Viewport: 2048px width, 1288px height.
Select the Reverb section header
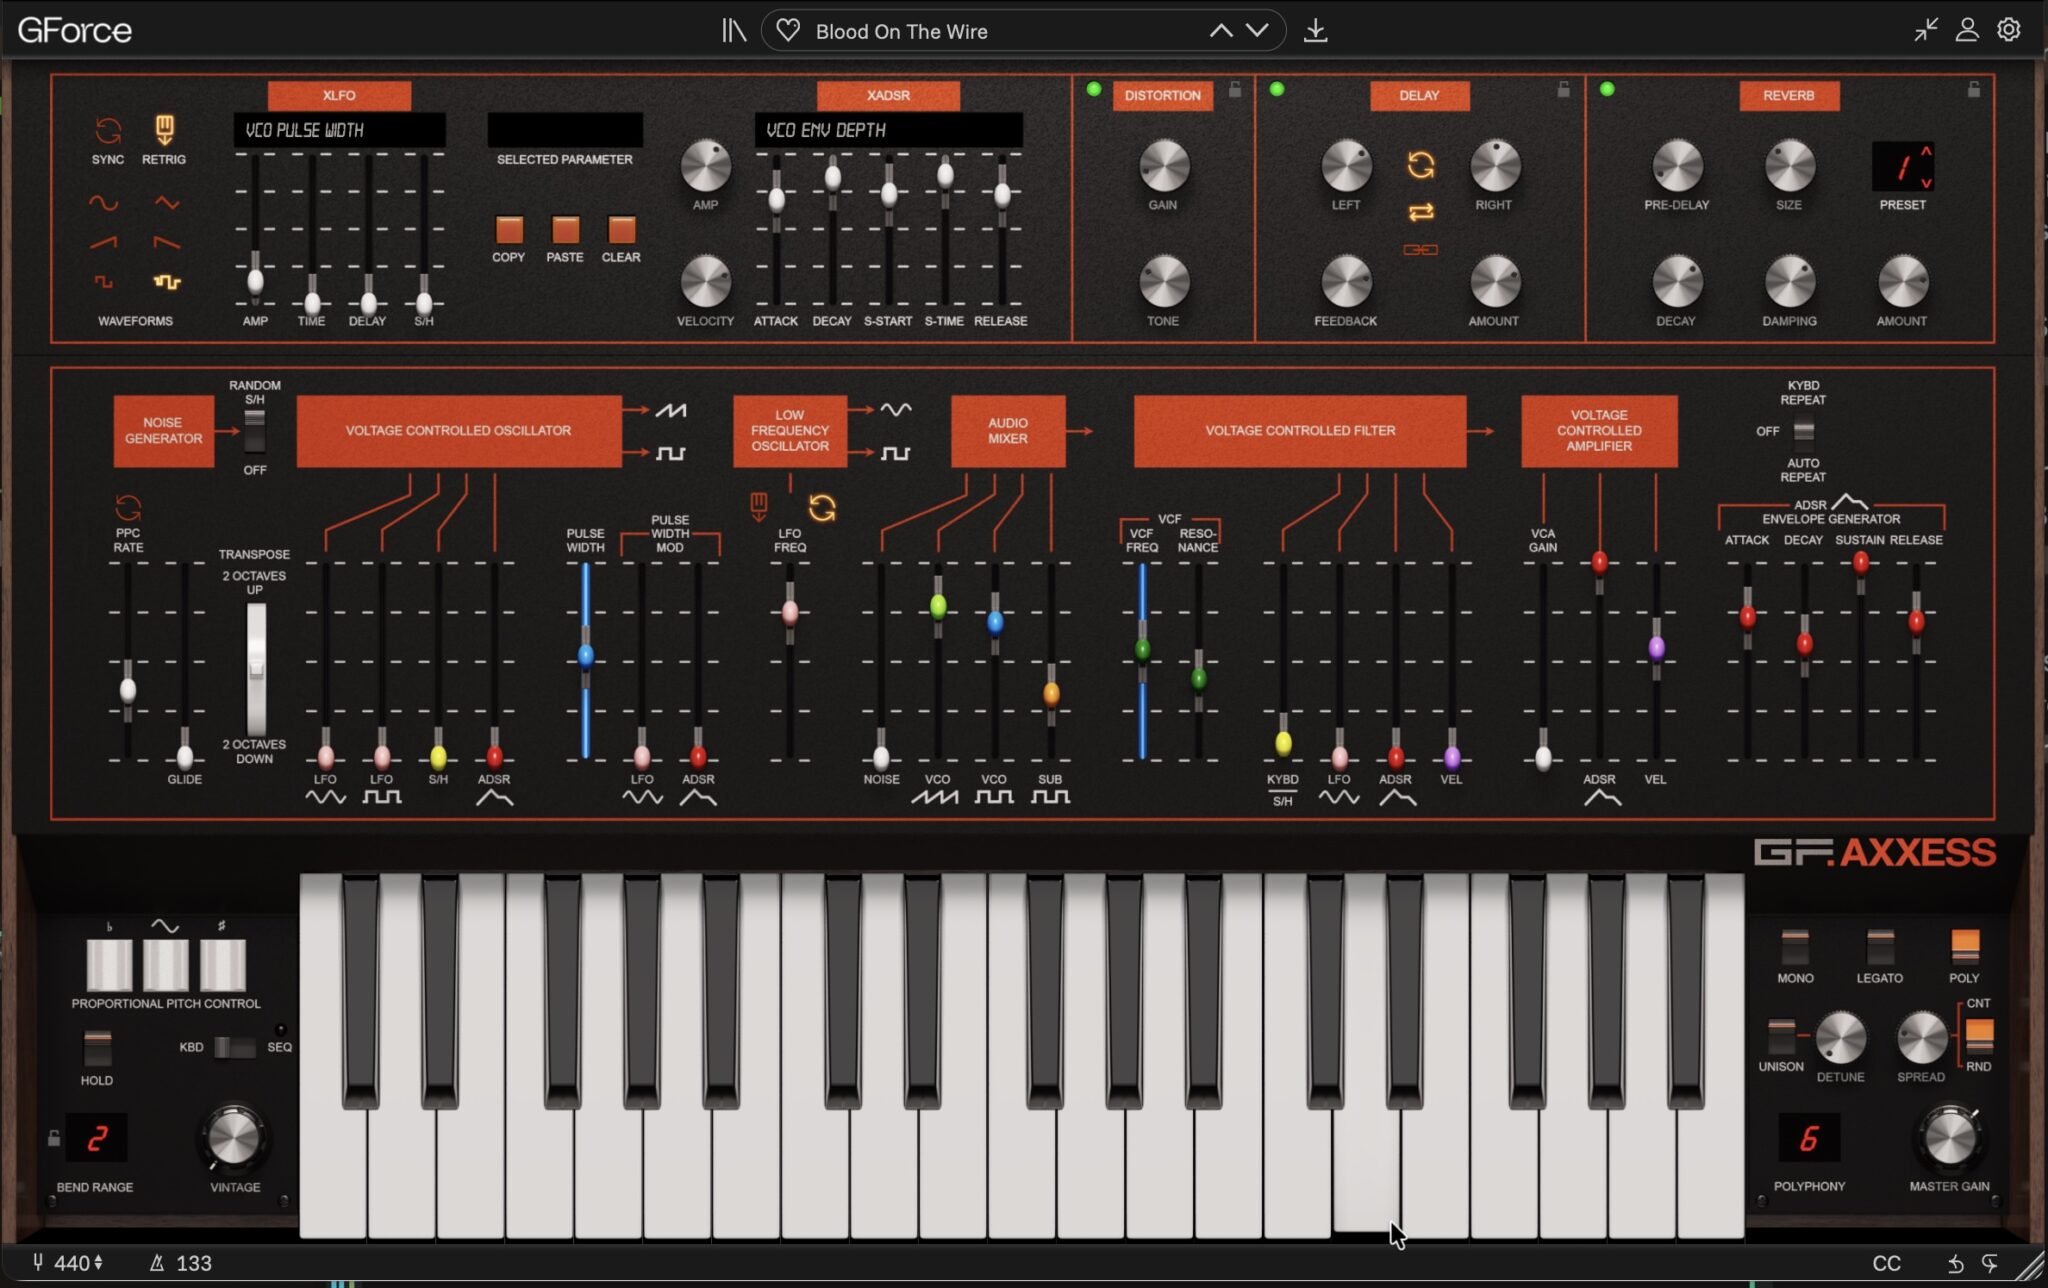(1788, 95)
